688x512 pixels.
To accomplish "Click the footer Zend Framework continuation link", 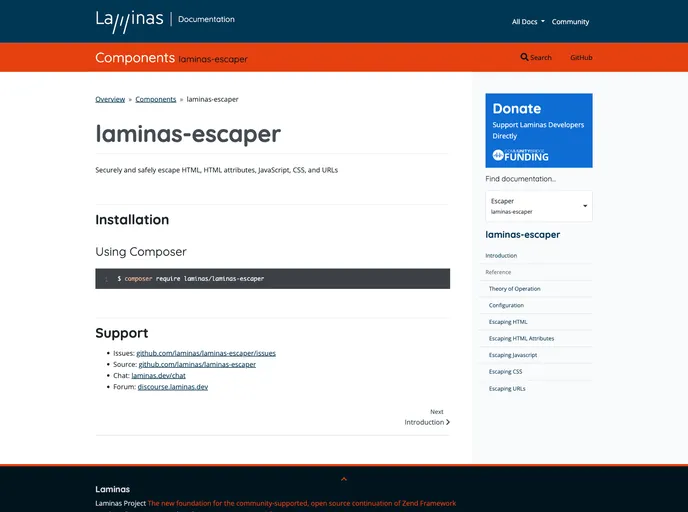I will coord(302,503).
